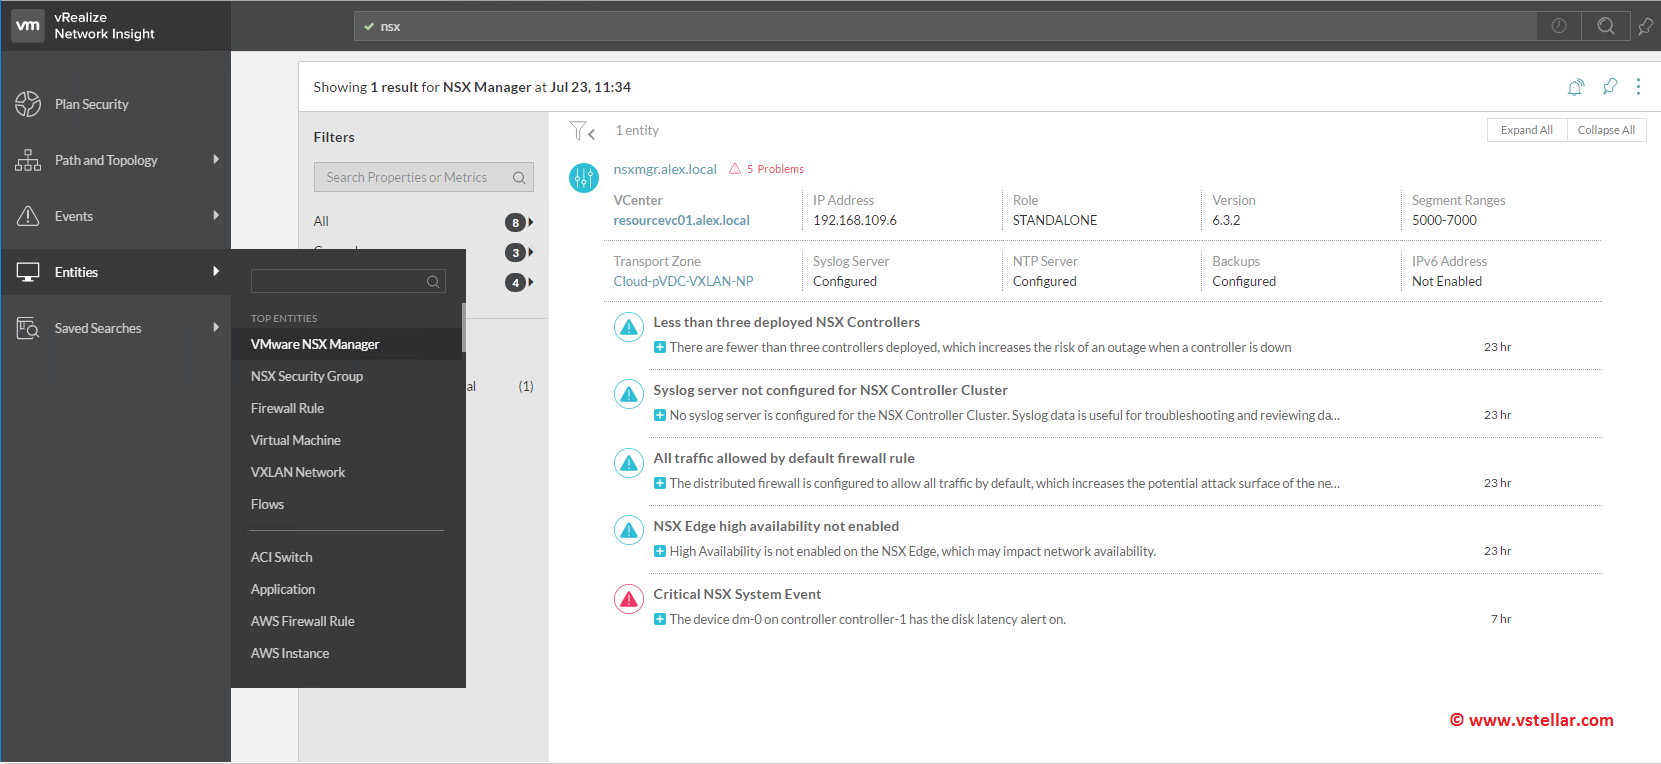
Task: Expand the disk latency alert description
Action: [660, 620]
